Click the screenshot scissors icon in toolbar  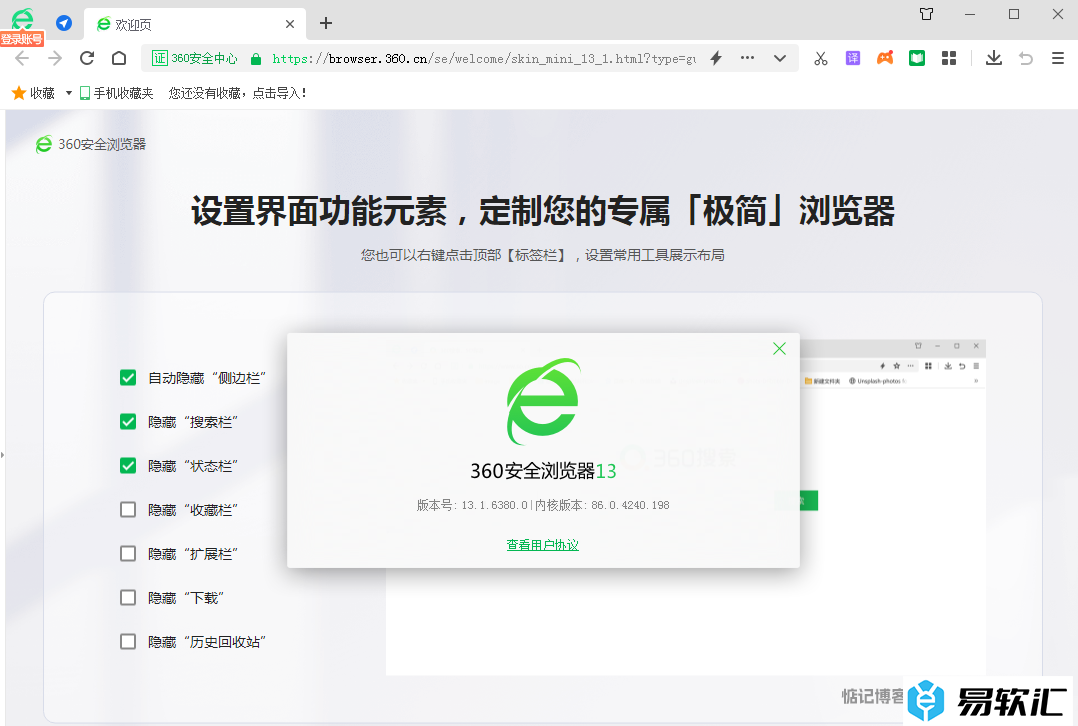pos(821,58)
